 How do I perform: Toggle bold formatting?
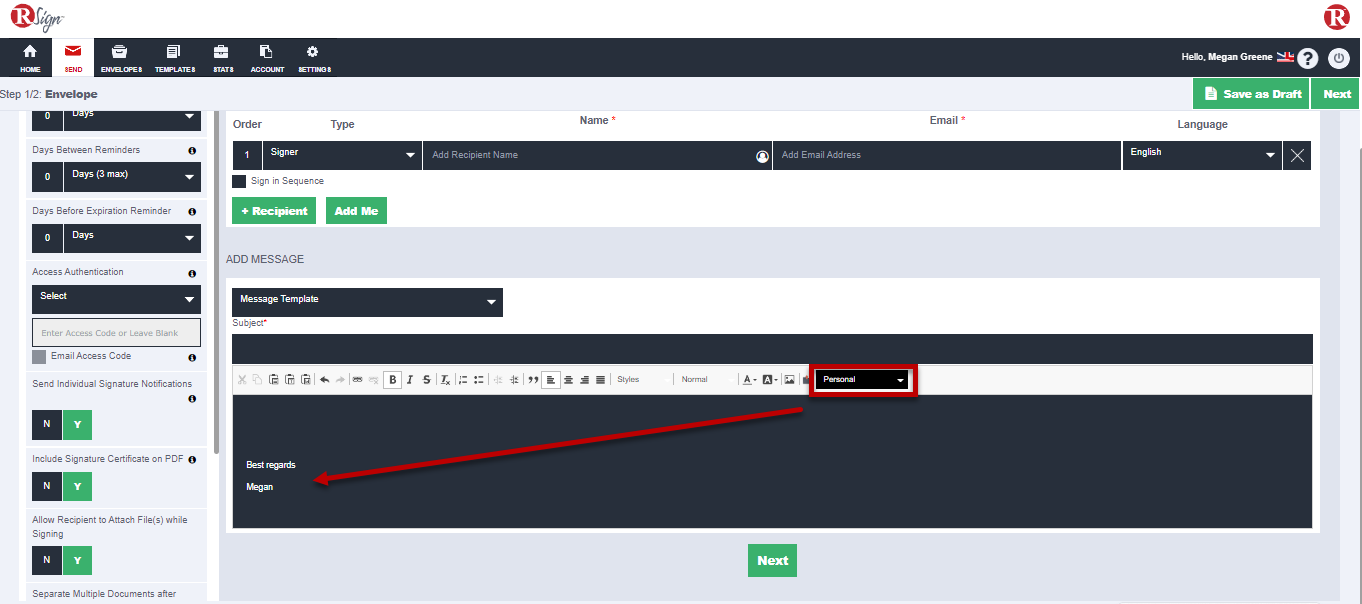[393, 379]
